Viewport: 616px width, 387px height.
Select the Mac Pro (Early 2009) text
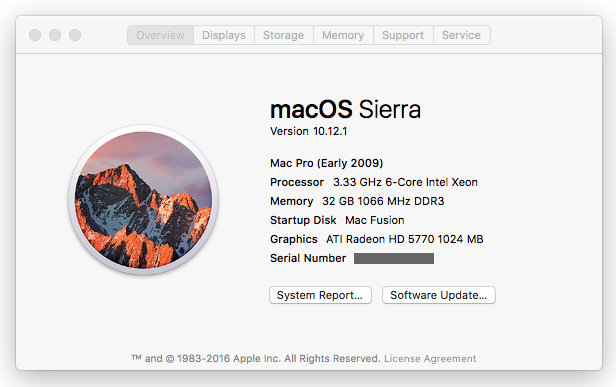point(326,163)
